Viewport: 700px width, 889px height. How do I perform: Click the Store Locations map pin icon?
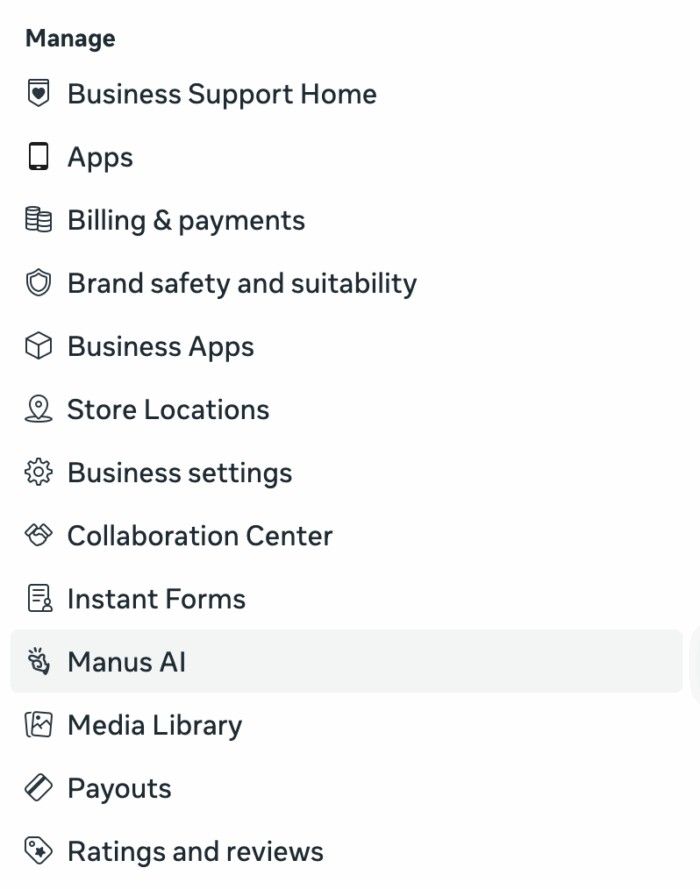coord(36,409)
